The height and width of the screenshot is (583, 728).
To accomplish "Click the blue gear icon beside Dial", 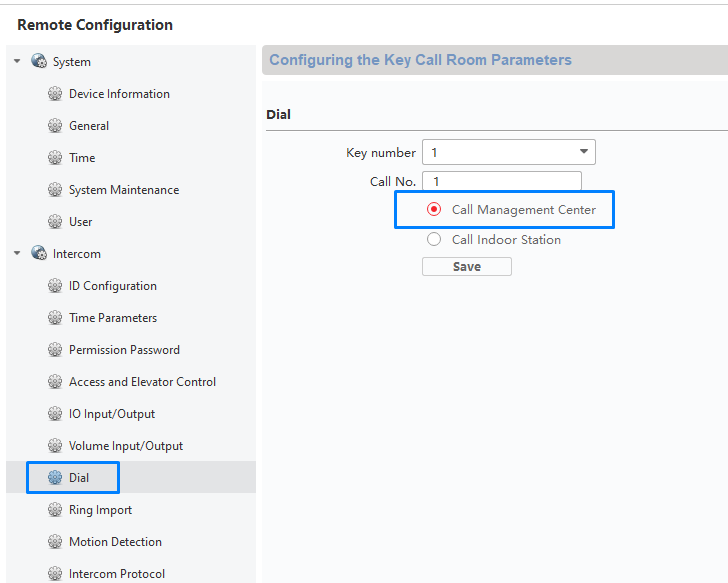I will tap(55, 478).
